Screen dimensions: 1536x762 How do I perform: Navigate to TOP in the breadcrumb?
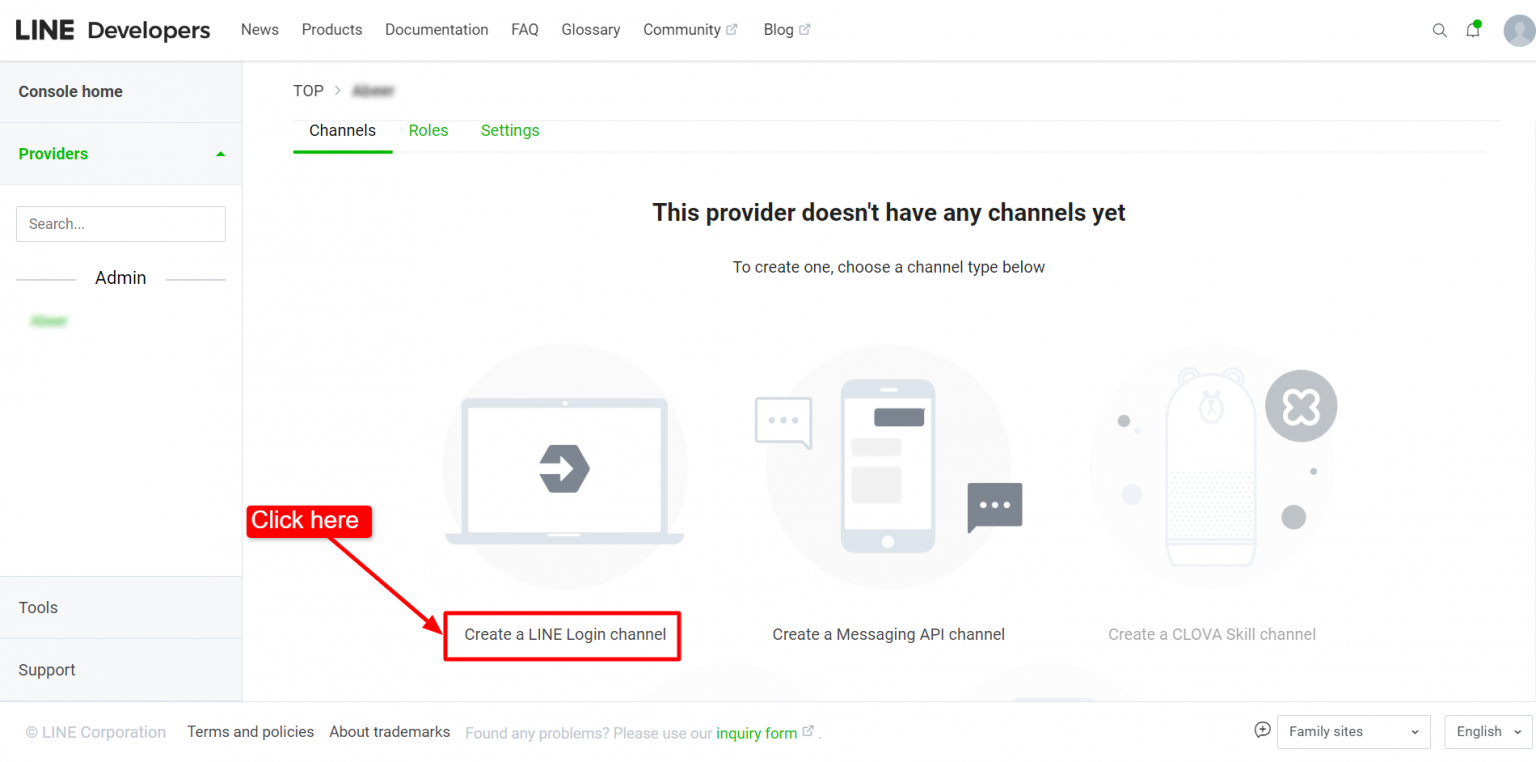pos(308,90)
